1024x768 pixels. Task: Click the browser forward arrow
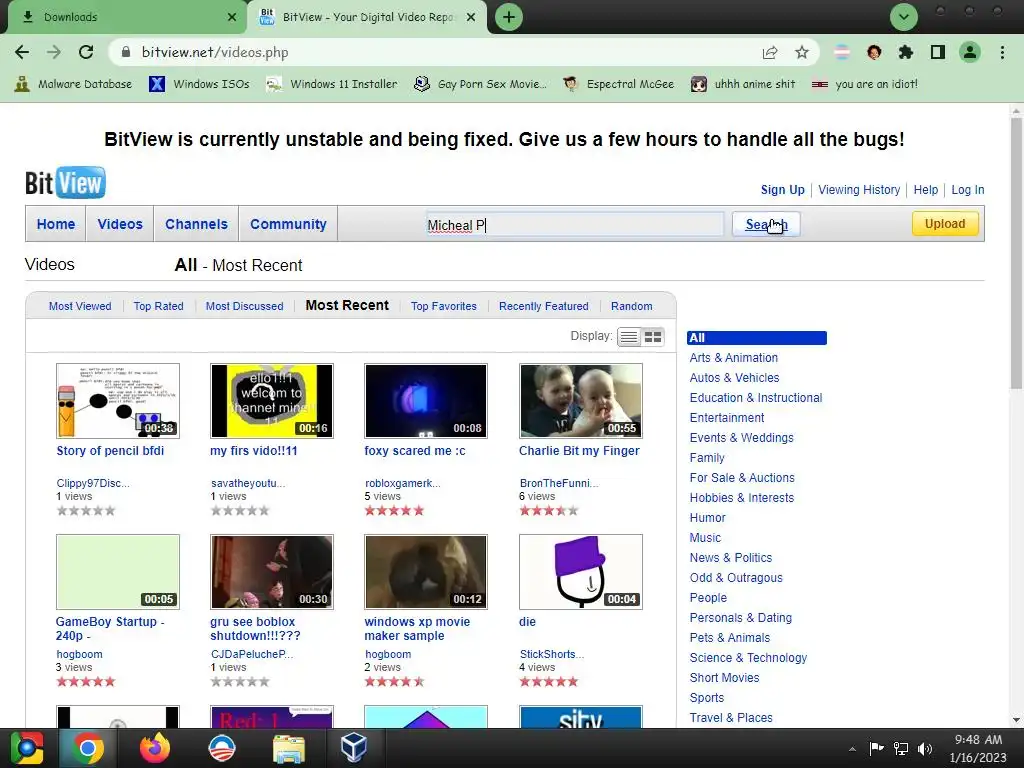tap(54, 52)
